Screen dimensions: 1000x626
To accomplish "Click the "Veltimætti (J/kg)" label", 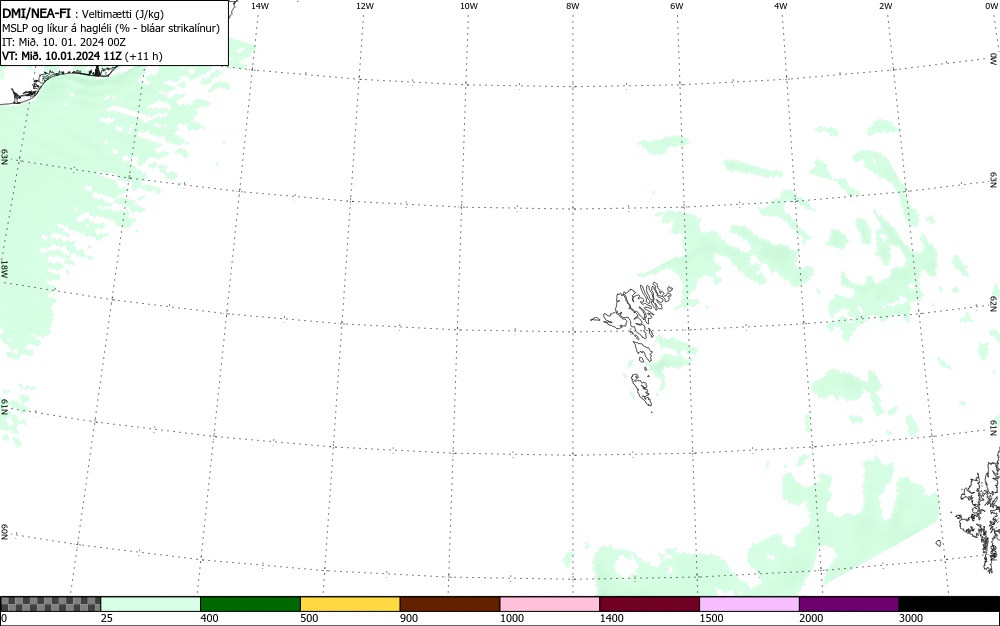I will pyautogui.click(x=122, y=14).
